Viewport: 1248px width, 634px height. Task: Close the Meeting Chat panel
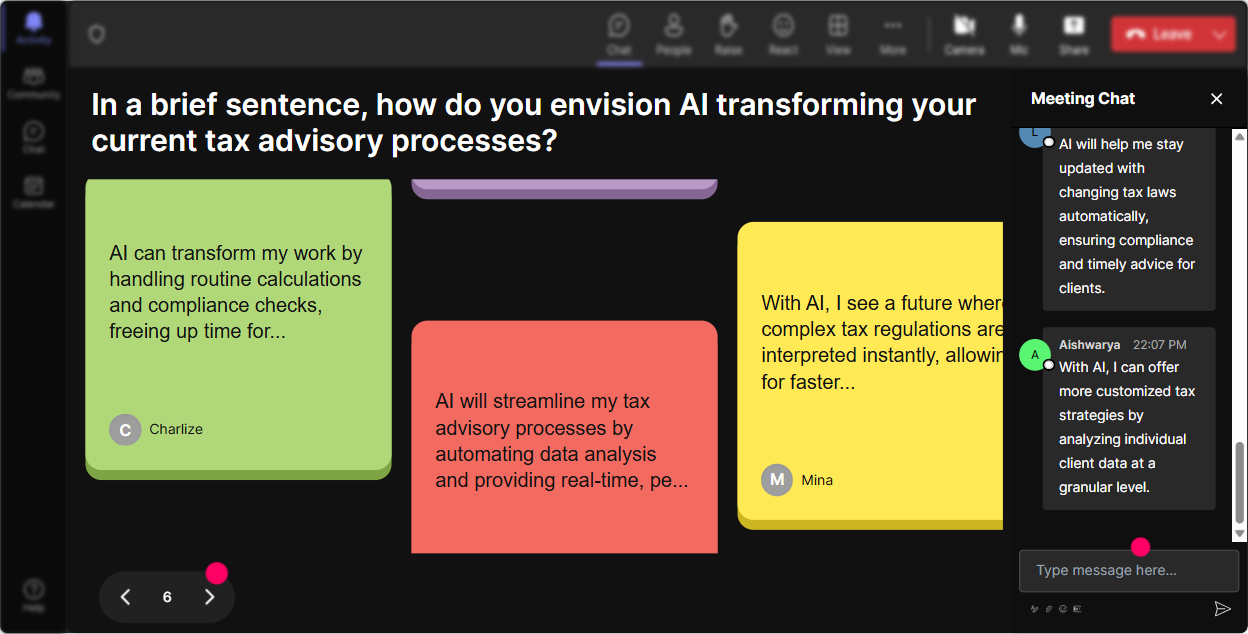1217,98
